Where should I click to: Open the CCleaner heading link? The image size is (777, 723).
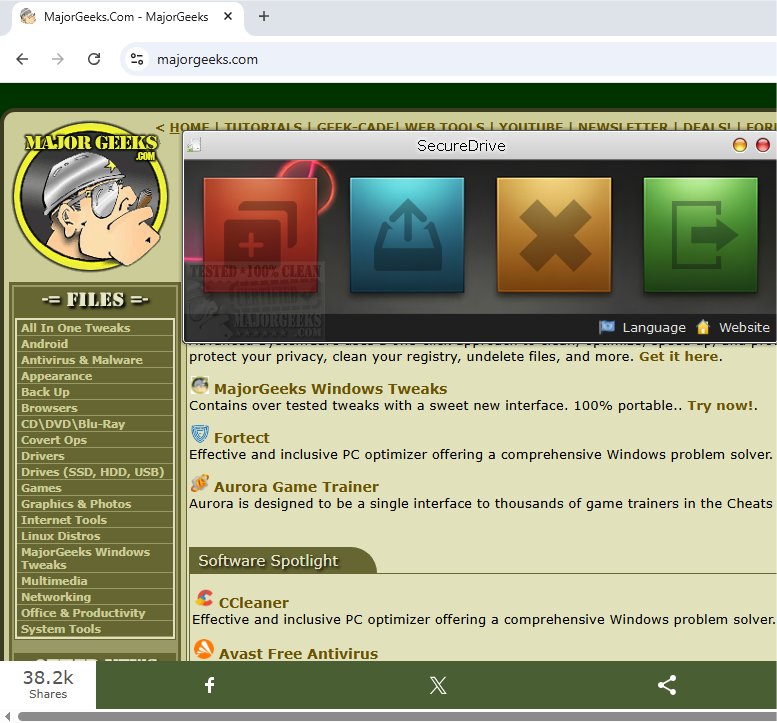point(254,603)
